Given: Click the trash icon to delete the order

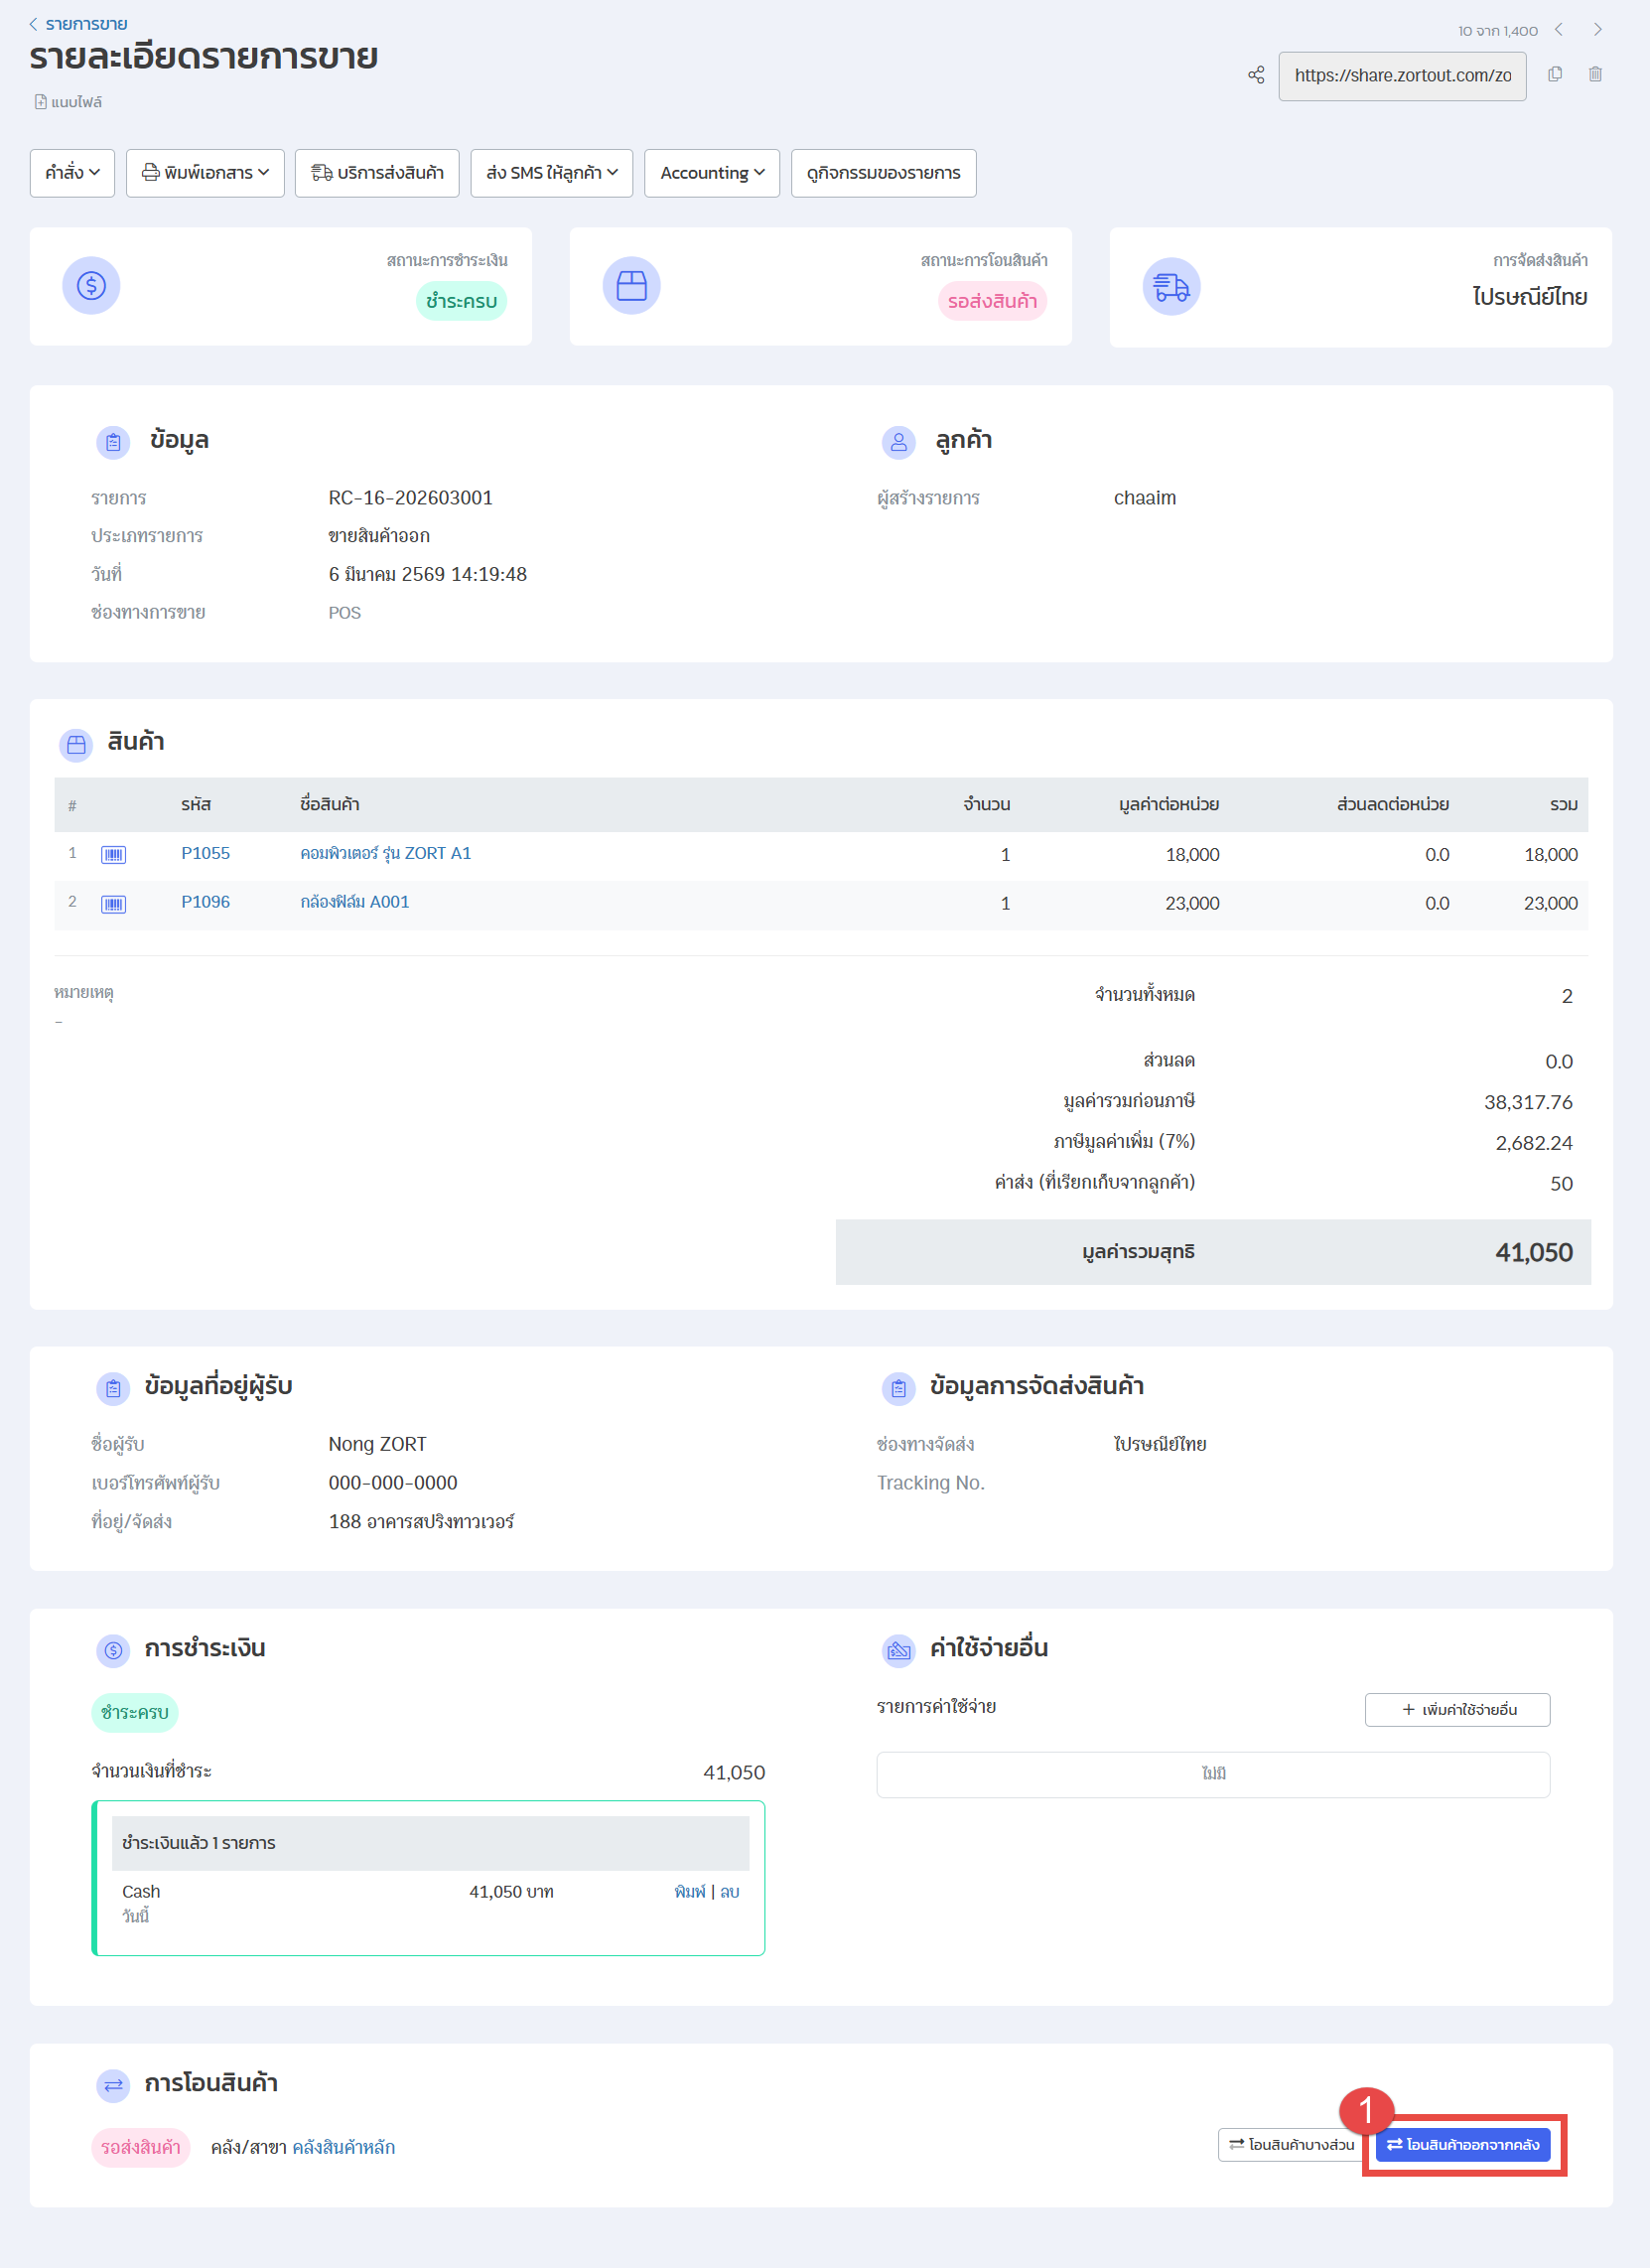Looking at the screenshot, I should tap(1595, 74).
